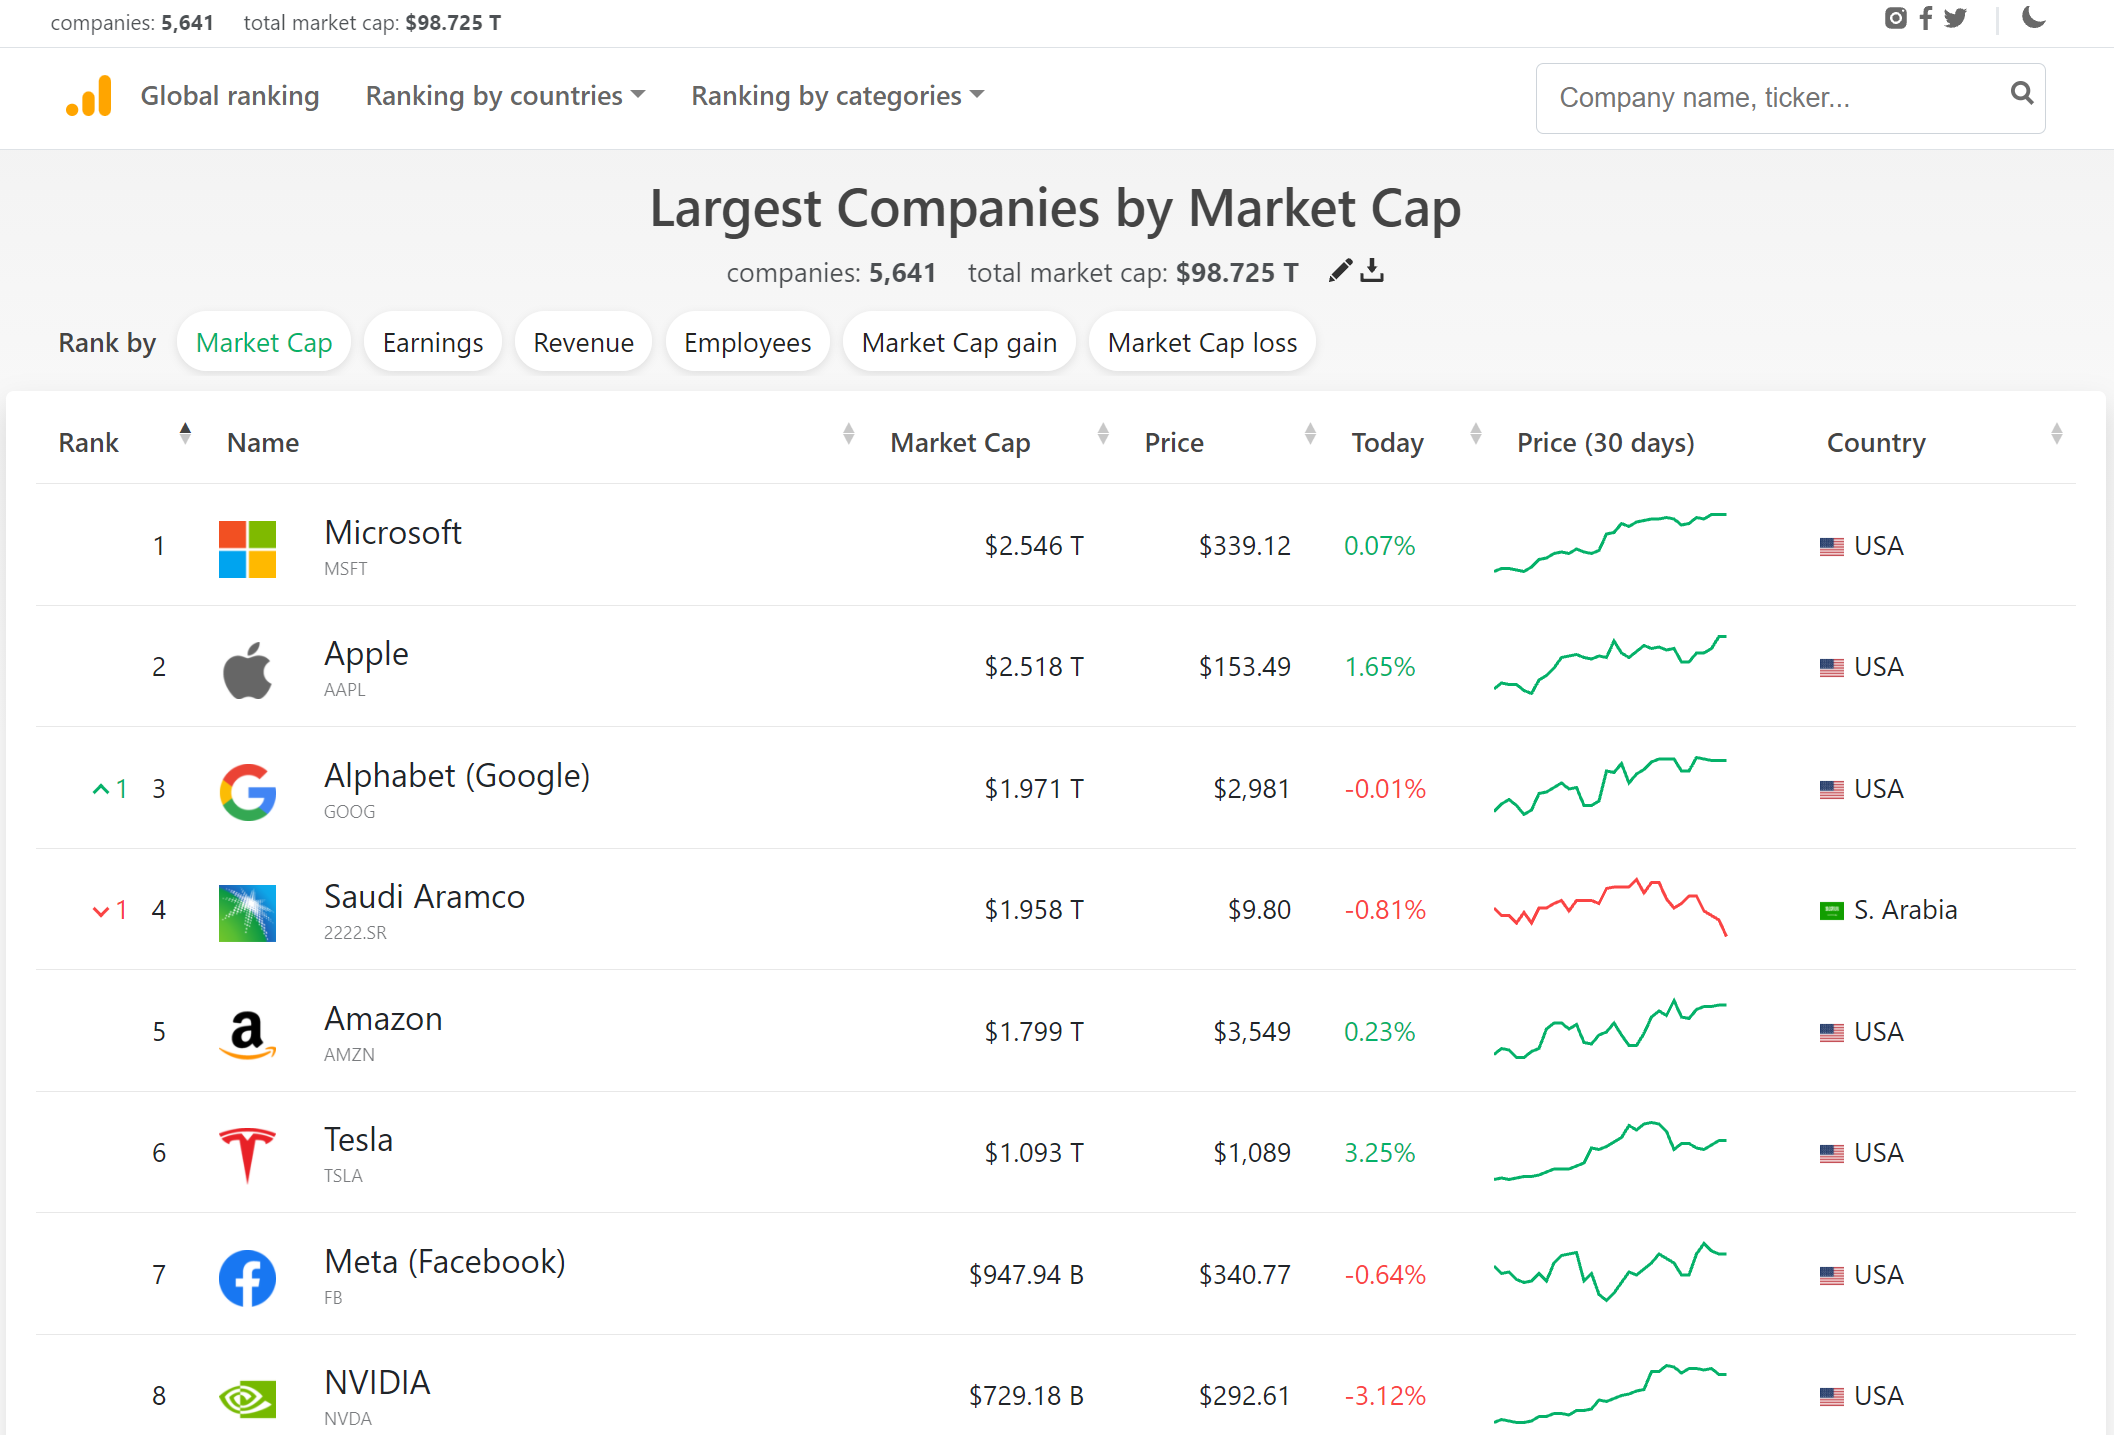Click the download list icon

(x=1373, y=271)
